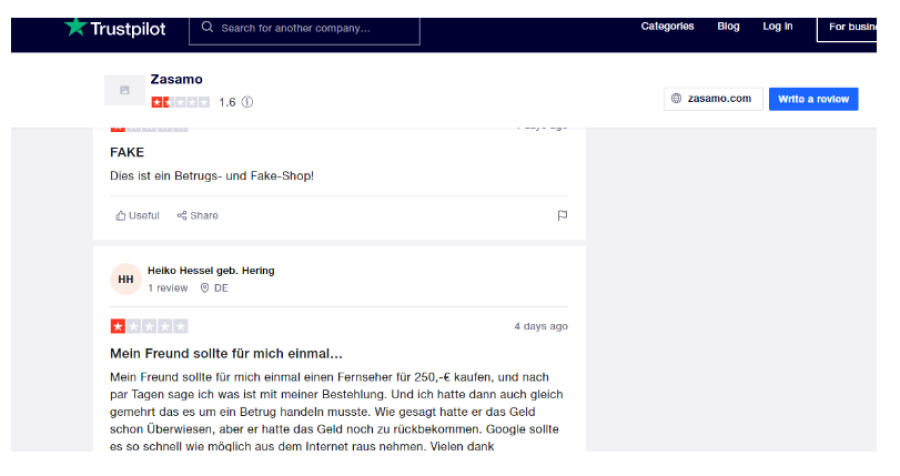The image size is (900, 476).
Task: Open the TrustScore info icon beside 1.6
Action: click(247, 102)
